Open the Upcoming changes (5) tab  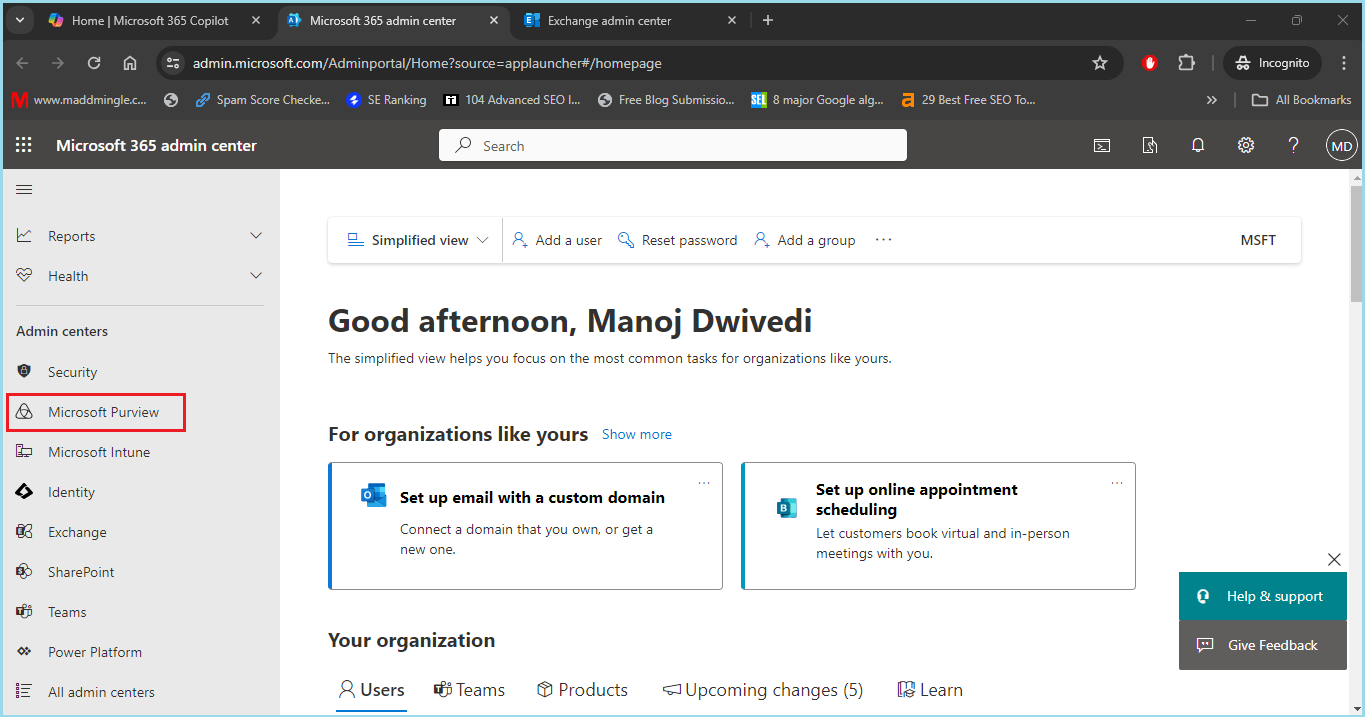tap(763, 690)
